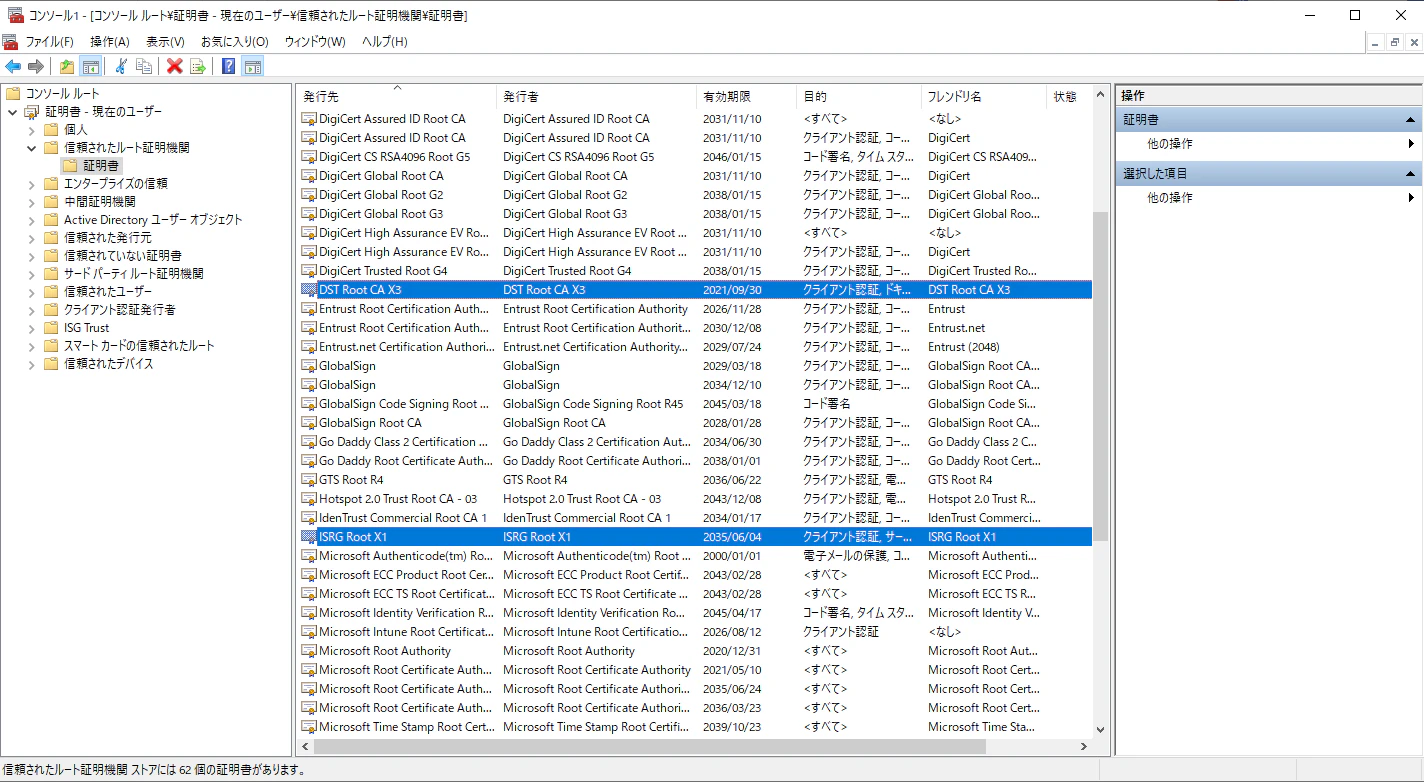Image resolution: width=1424 pixels, height=782 pixels.
Task: Click the list's horizontal scrollbar right arrow
Action: tap(1084, 747)
